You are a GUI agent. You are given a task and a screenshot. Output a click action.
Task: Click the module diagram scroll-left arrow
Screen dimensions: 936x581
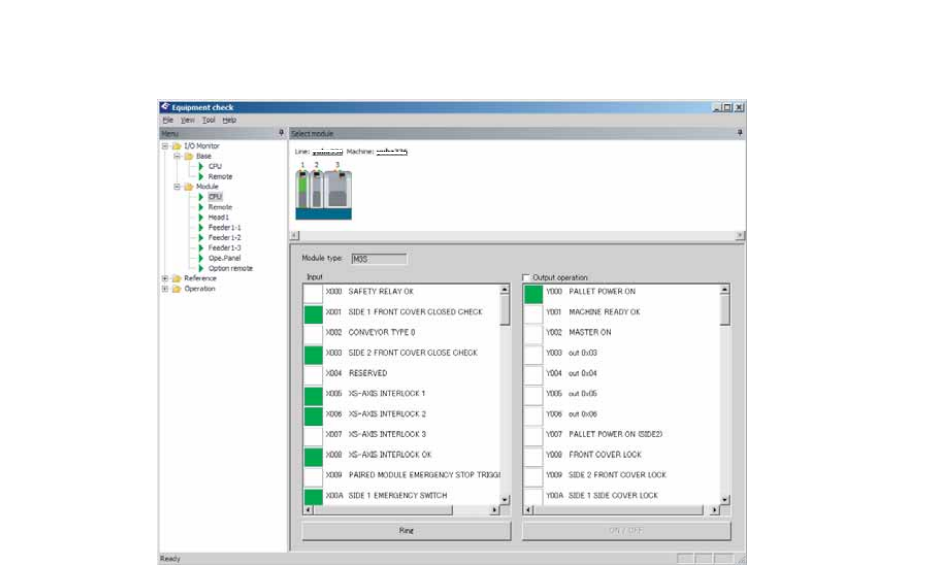tap(295, 235)
